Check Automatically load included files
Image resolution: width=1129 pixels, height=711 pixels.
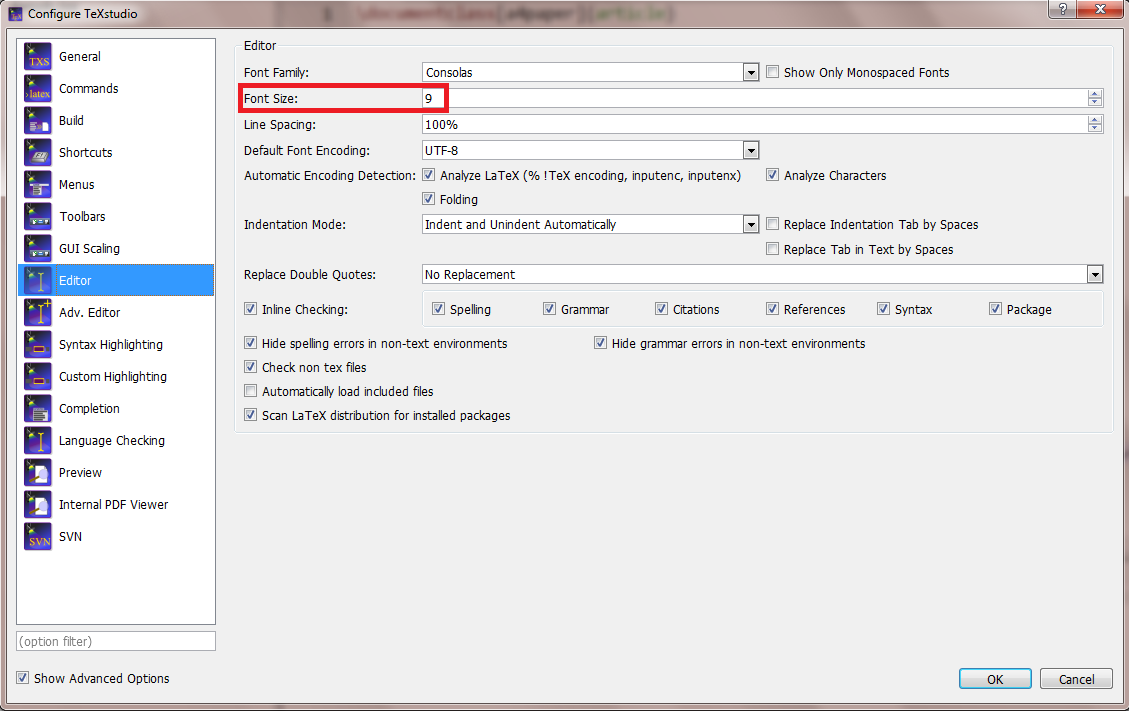pyautogui.click(x=251, y=391)
